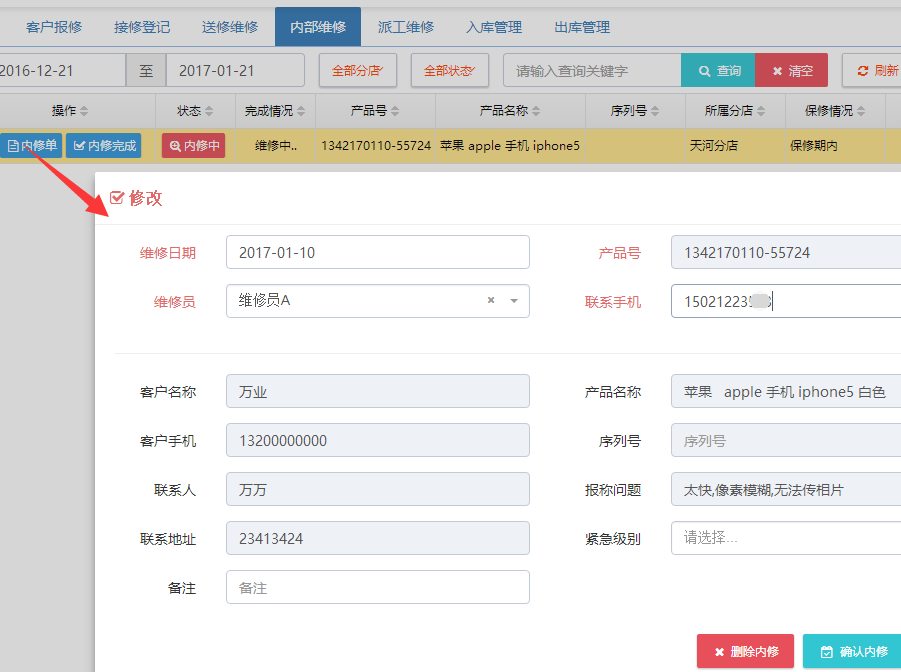Click the 维修中.. completion cell

pos(276,146)
